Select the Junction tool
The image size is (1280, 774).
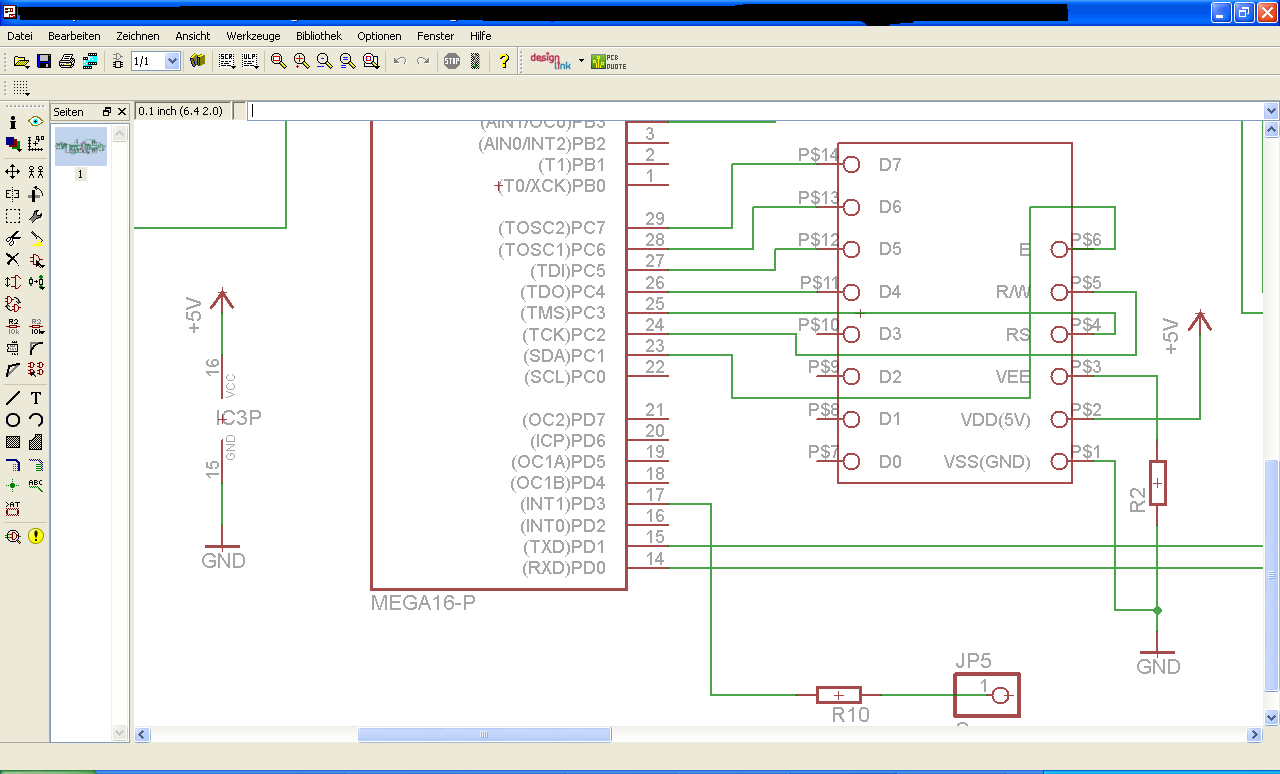(x=13, y=486)
